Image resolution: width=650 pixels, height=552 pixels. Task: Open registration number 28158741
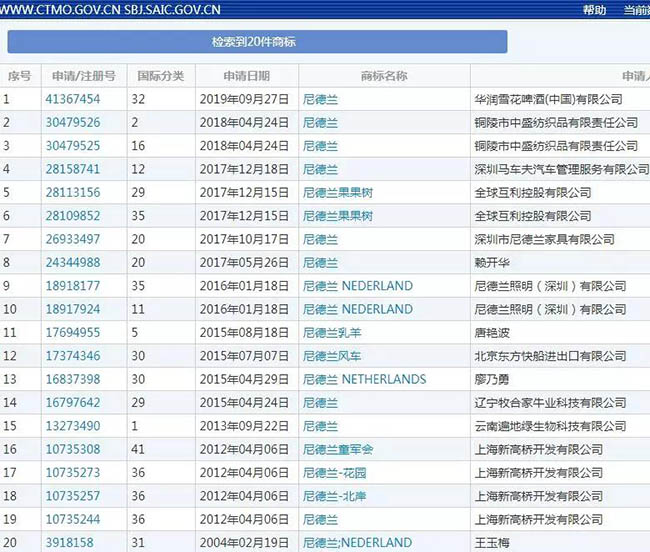click(x=73, y=169)
